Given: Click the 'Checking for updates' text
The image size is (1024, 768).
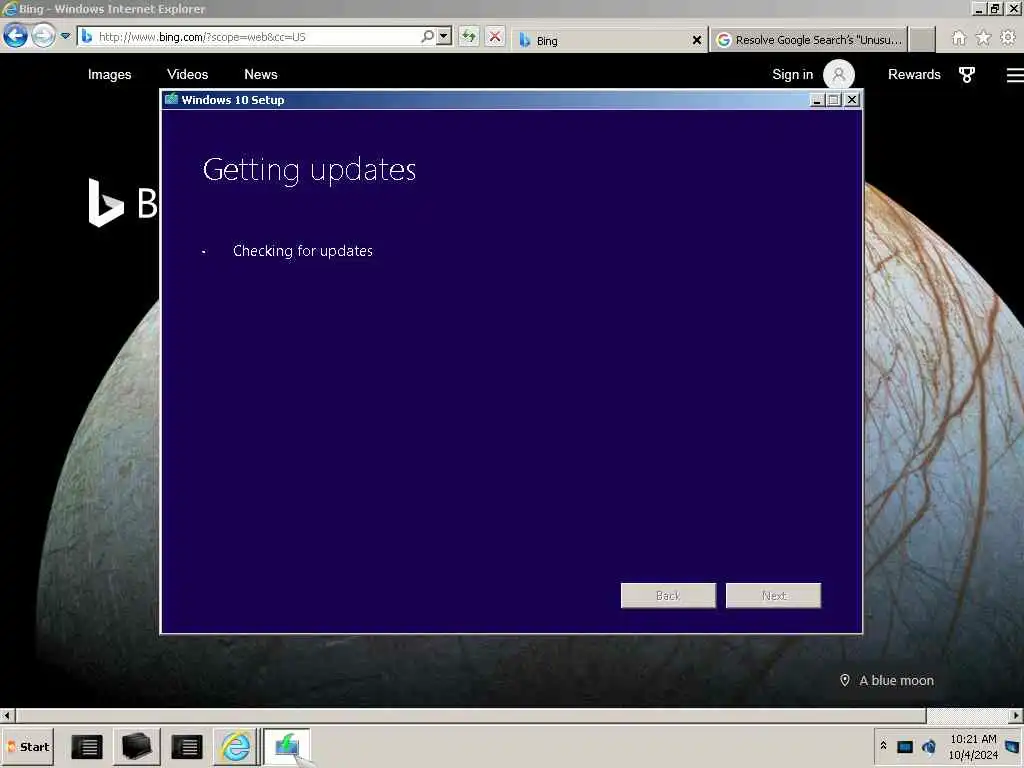Looking at the screenshot, I should (303, 251).
